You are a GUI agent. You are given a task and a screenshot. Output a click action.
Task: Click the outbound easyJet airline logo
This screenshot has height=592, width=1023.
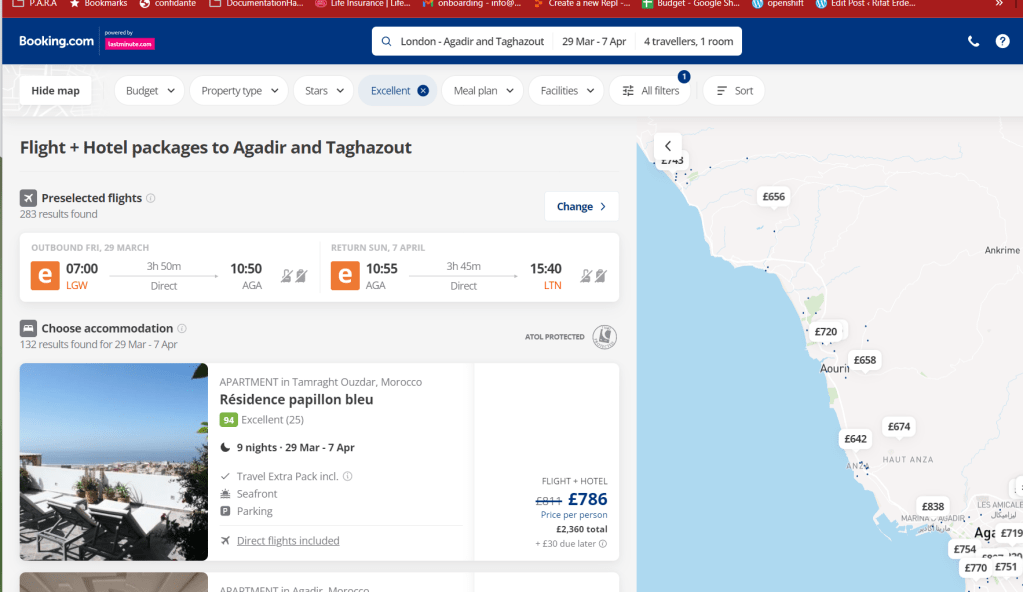click(45, 275)
